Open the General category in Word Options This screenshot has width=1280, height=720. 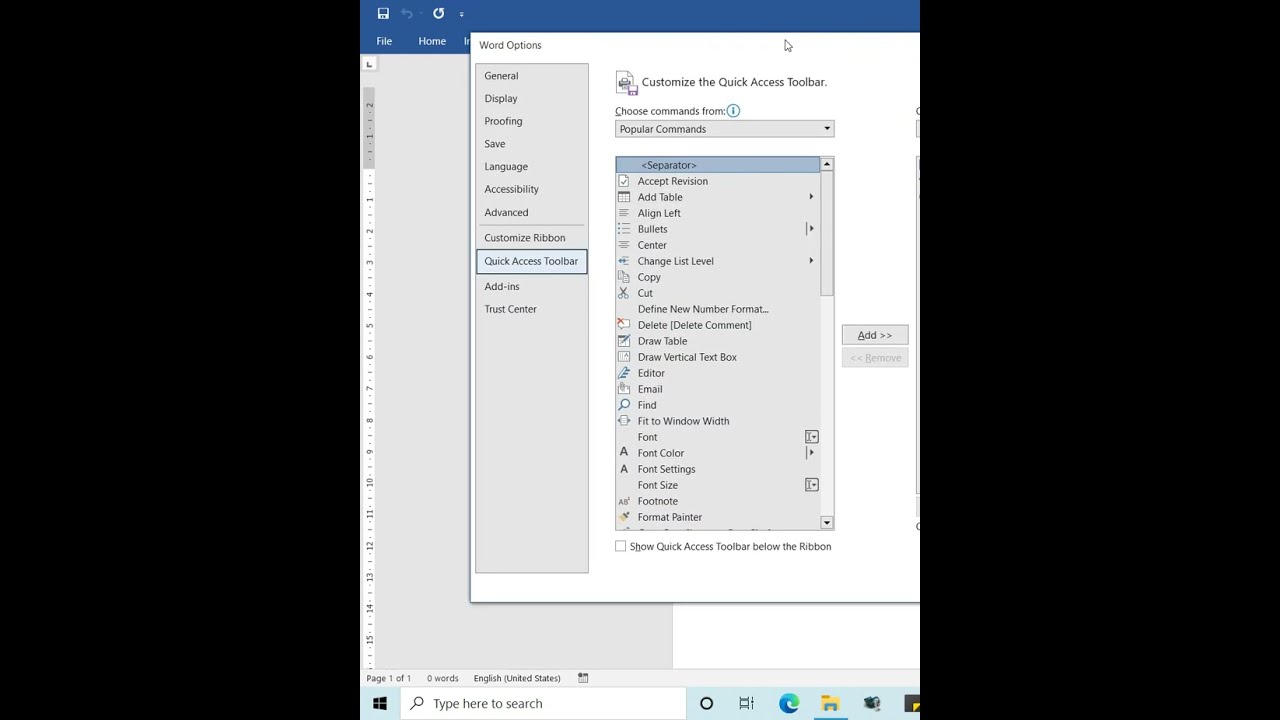coord(501,76)
